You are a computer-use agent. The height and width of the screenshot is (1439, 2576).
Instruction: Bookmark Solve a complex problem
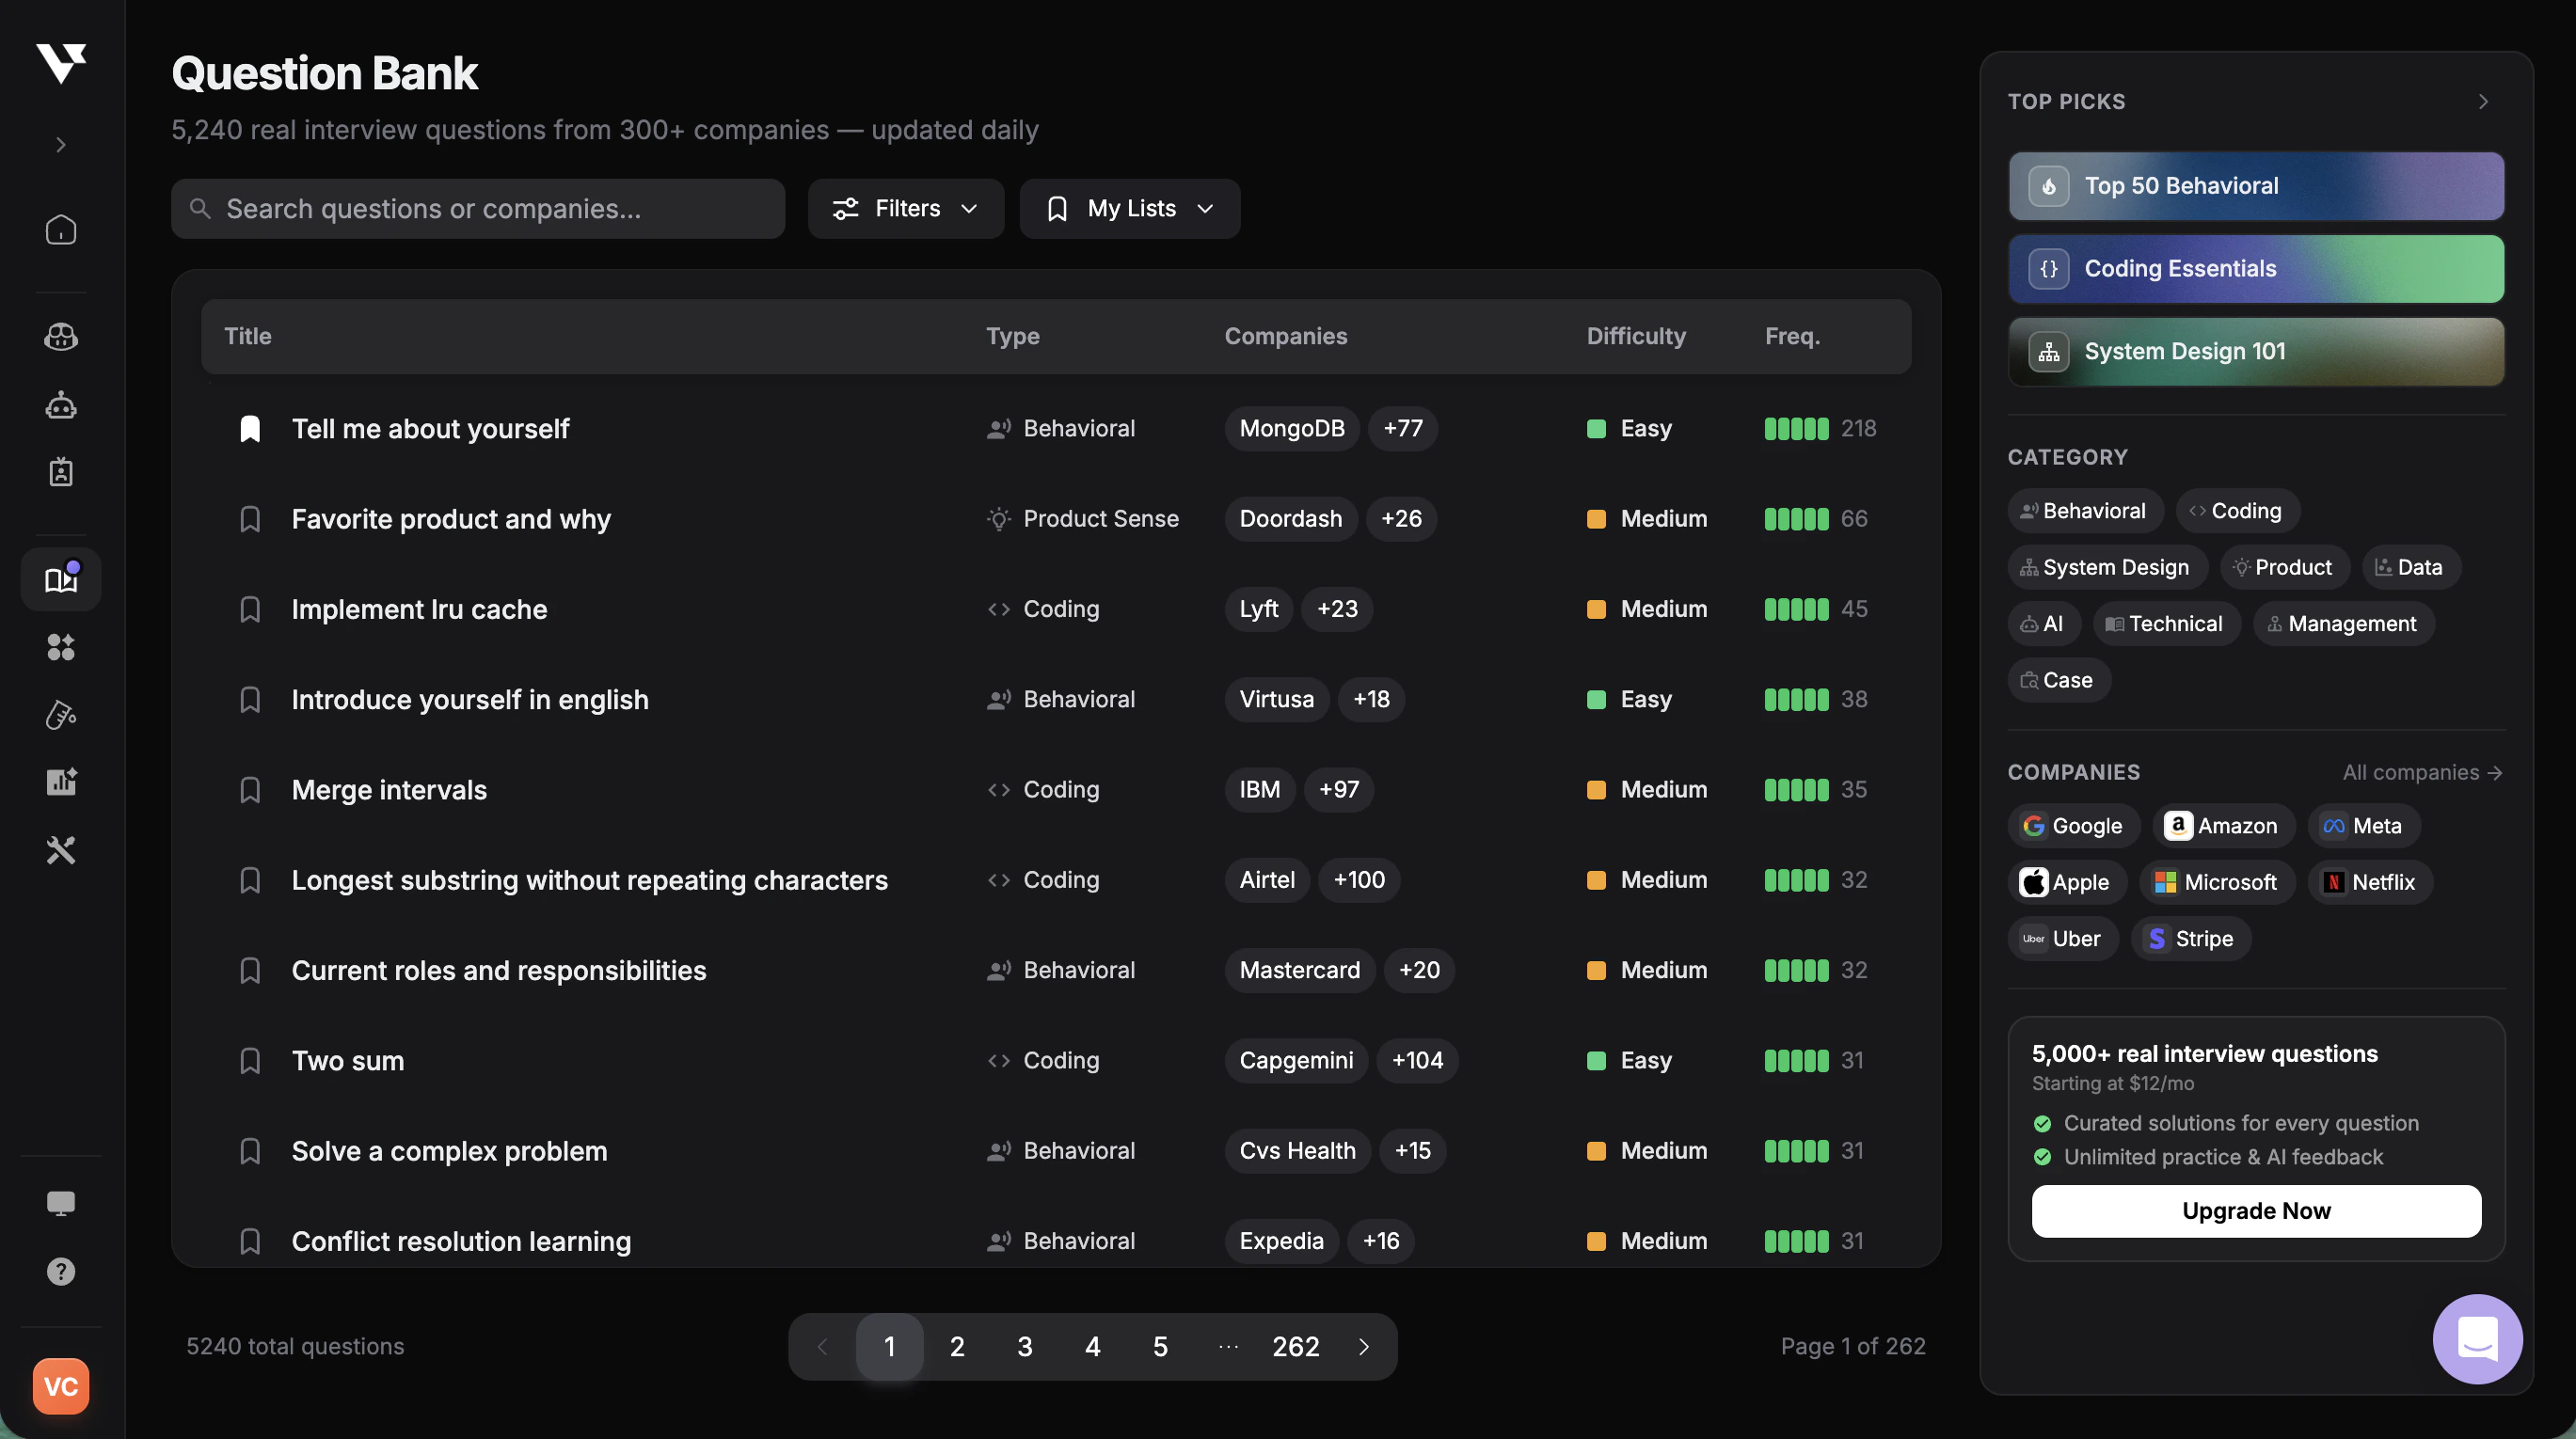click(x=250, y=1151)
